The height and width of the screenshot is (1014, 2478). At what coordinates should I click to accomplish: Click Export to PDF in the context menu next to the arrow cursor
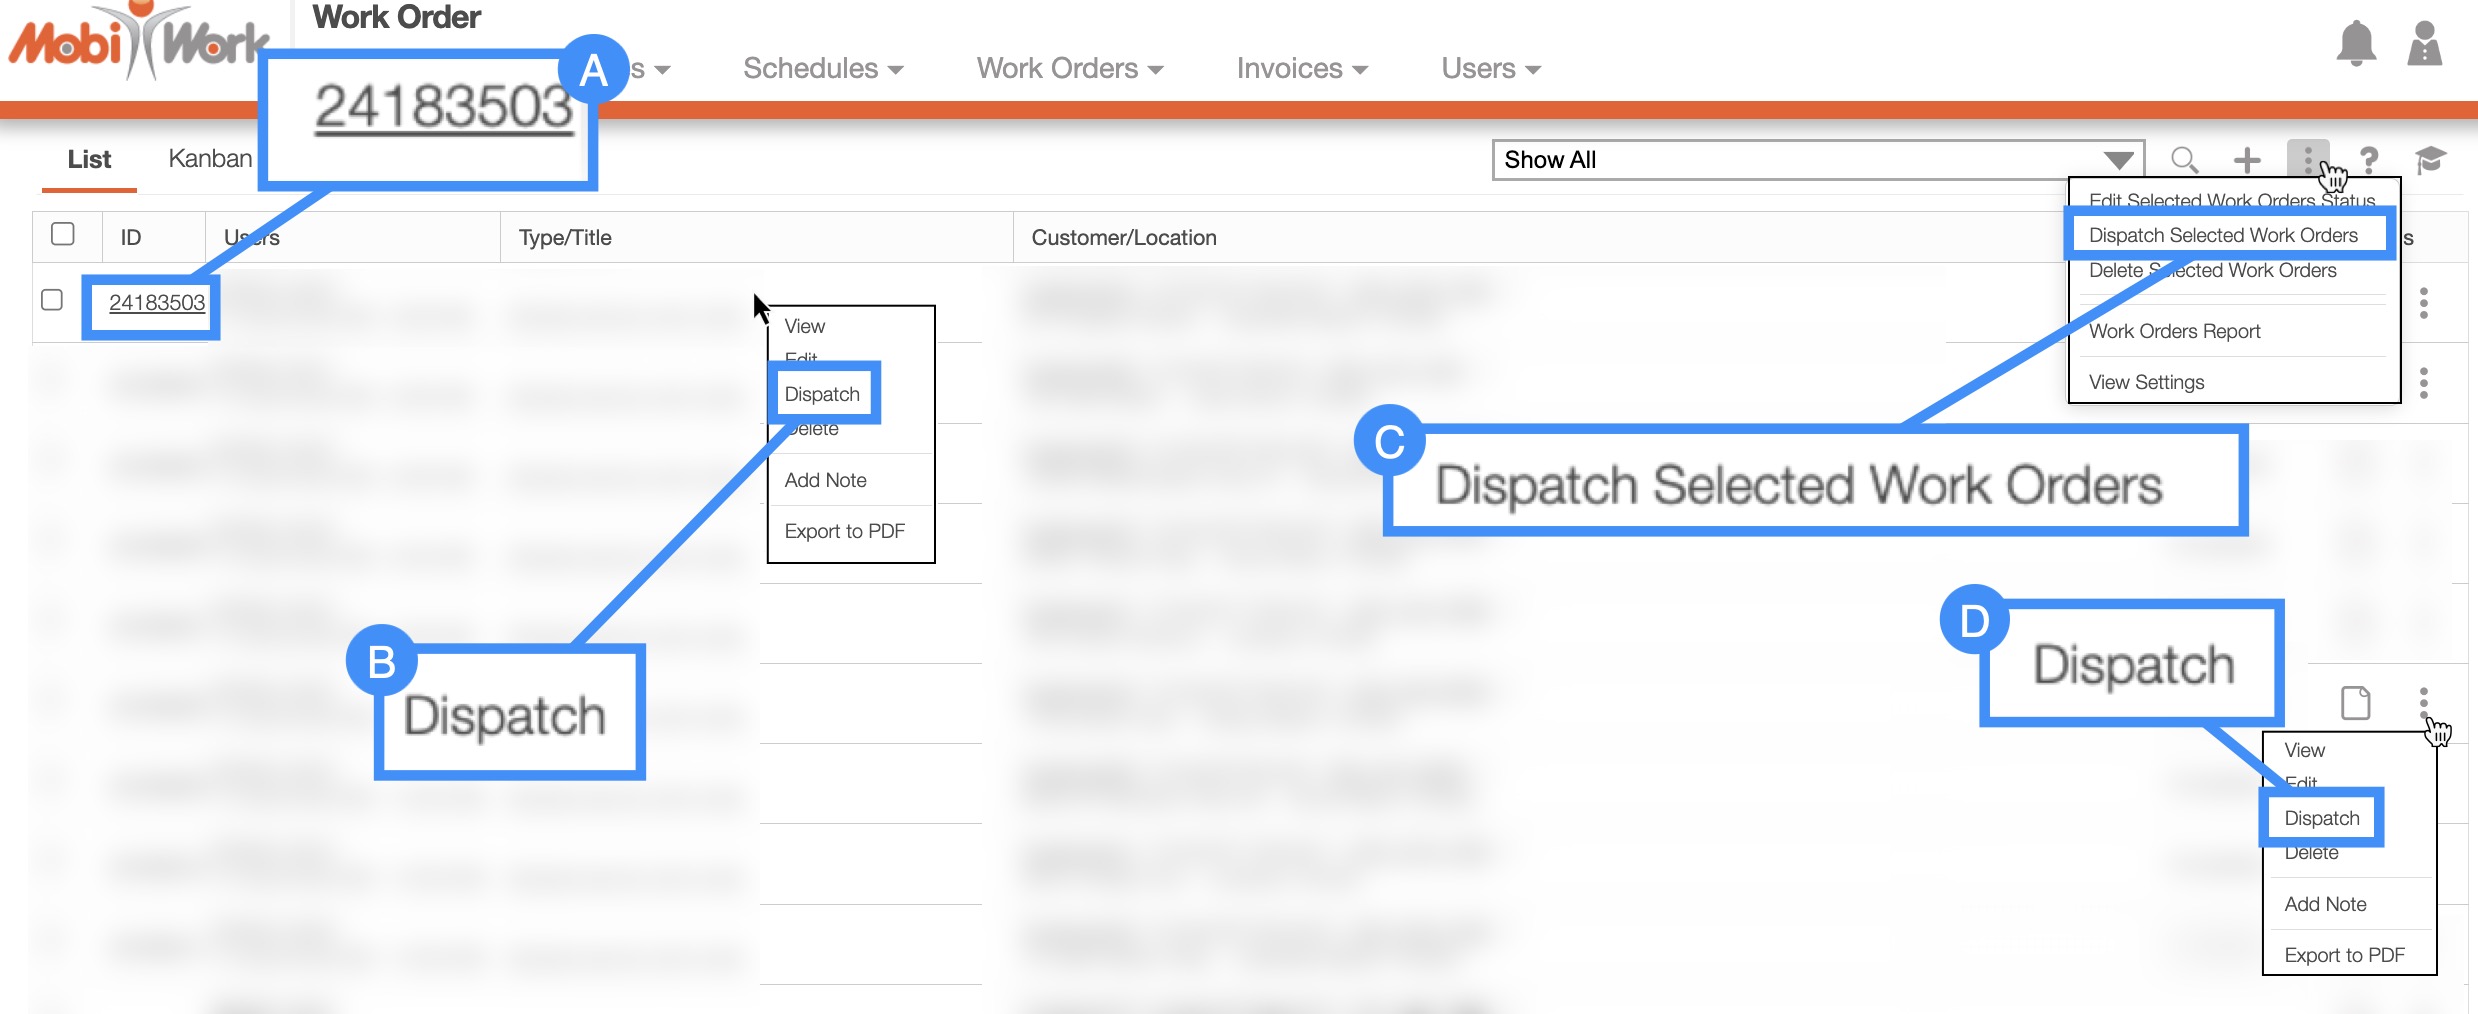[844, 531]
